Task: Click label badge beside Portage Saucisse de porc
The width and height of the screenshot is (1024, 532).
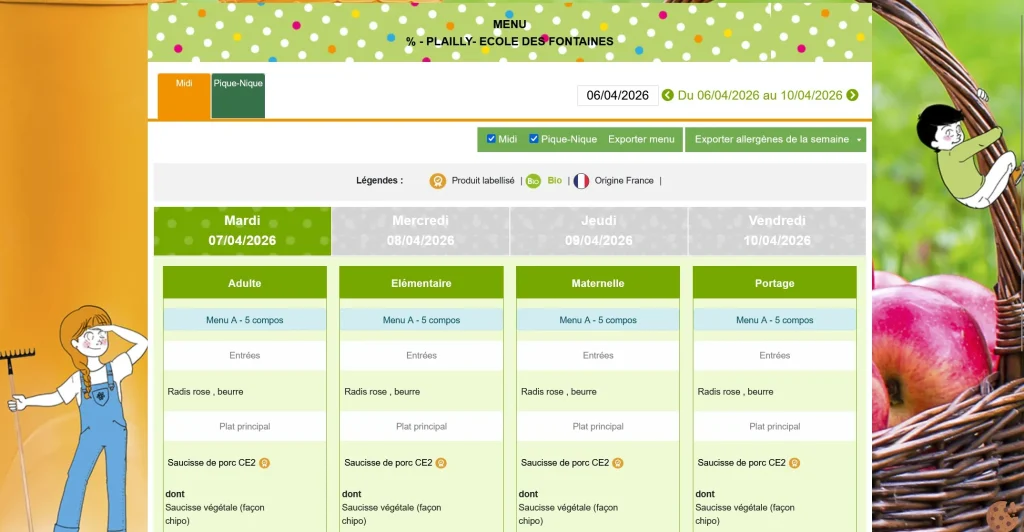Action: (x=794, y=463)
